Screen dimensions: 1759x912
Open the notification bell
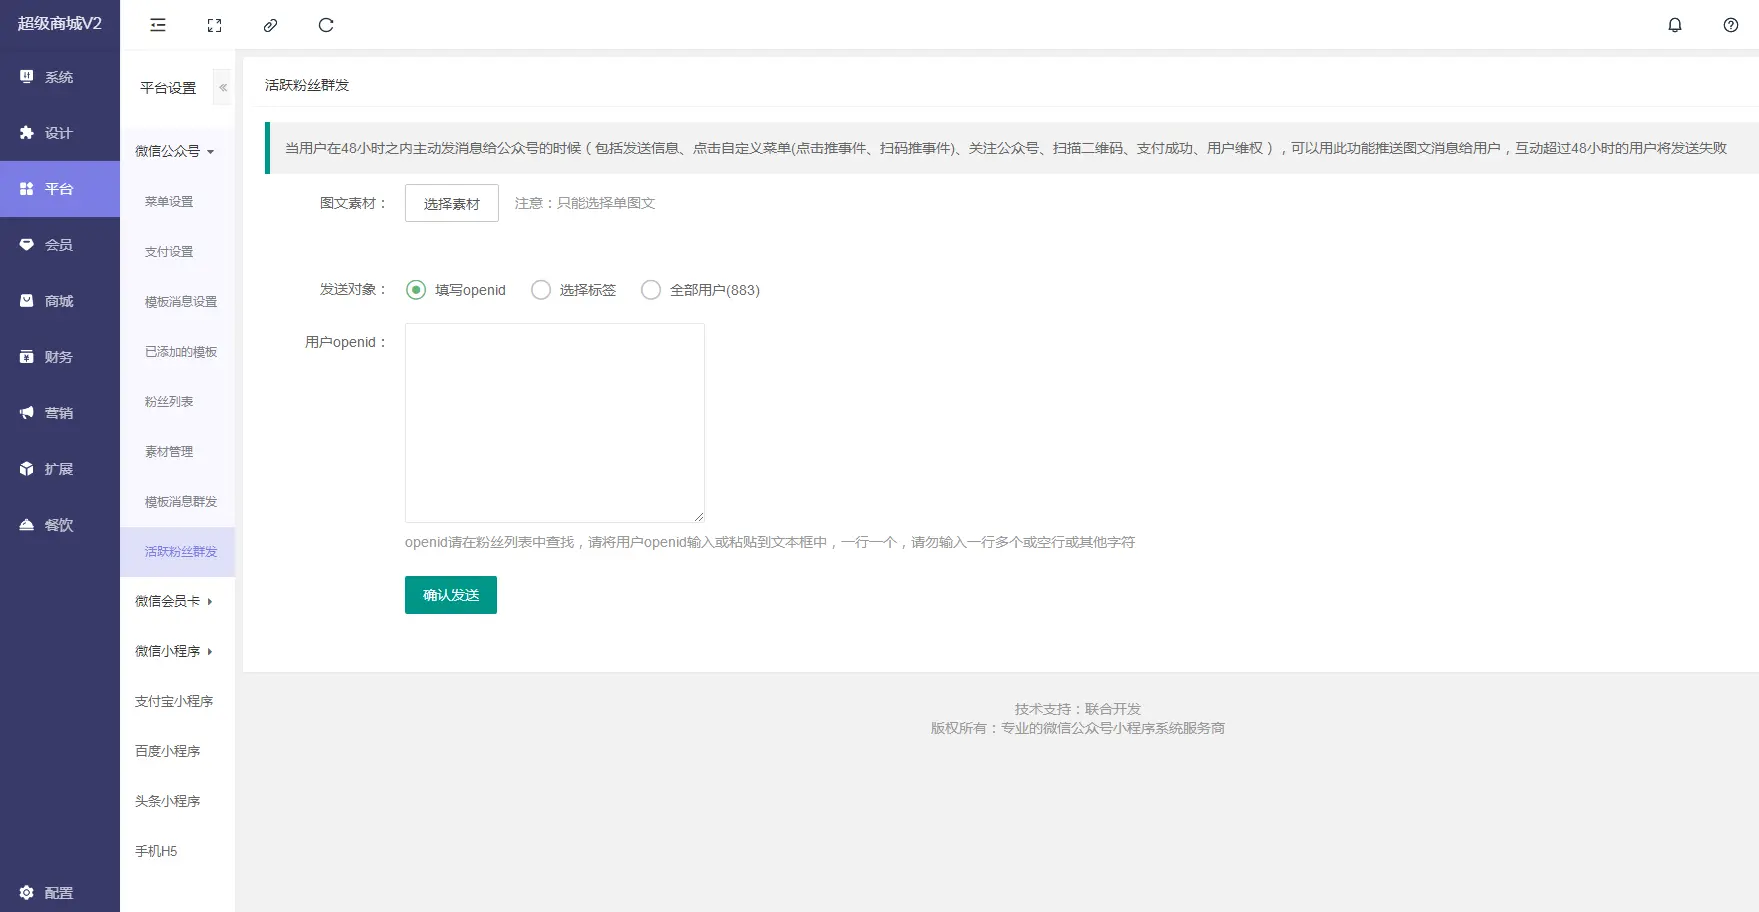point(1675,25)
